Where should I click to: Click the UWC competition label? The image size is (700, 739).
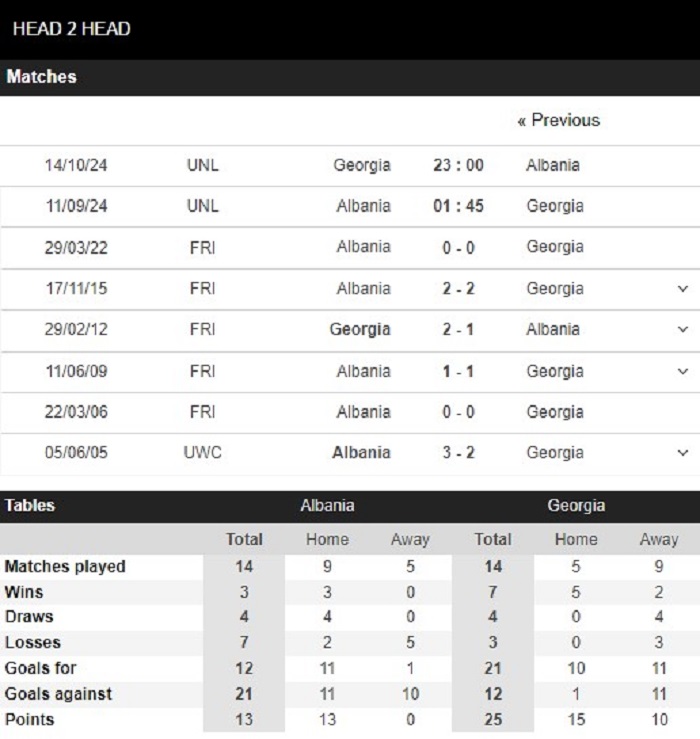pyautogui.click(x=203, y=453)
